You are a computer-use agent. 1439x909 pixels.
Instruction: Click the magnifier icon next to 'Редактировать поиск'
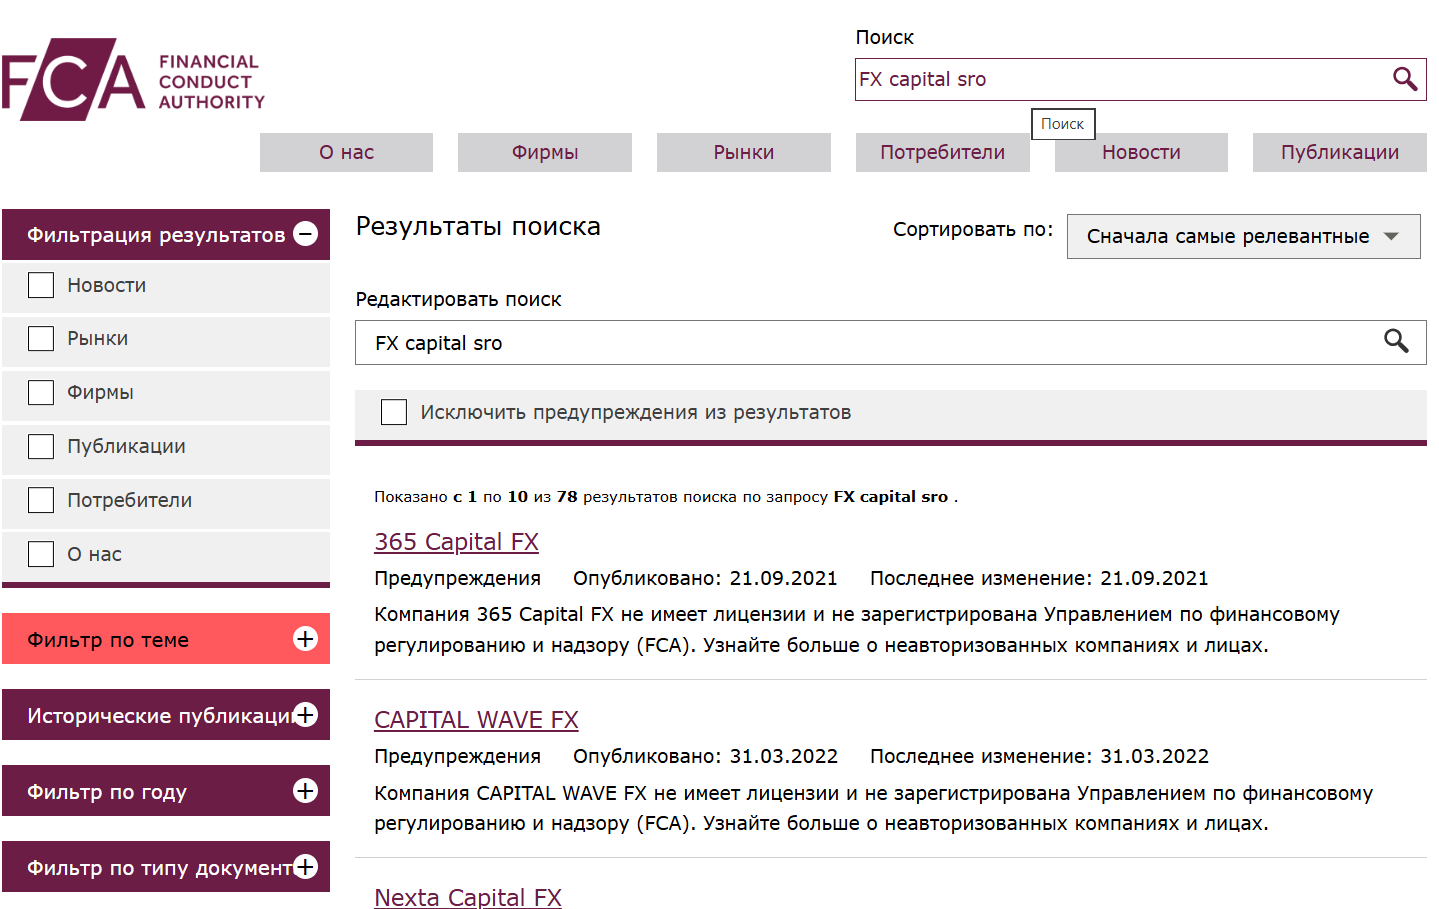coord(1396,342)
